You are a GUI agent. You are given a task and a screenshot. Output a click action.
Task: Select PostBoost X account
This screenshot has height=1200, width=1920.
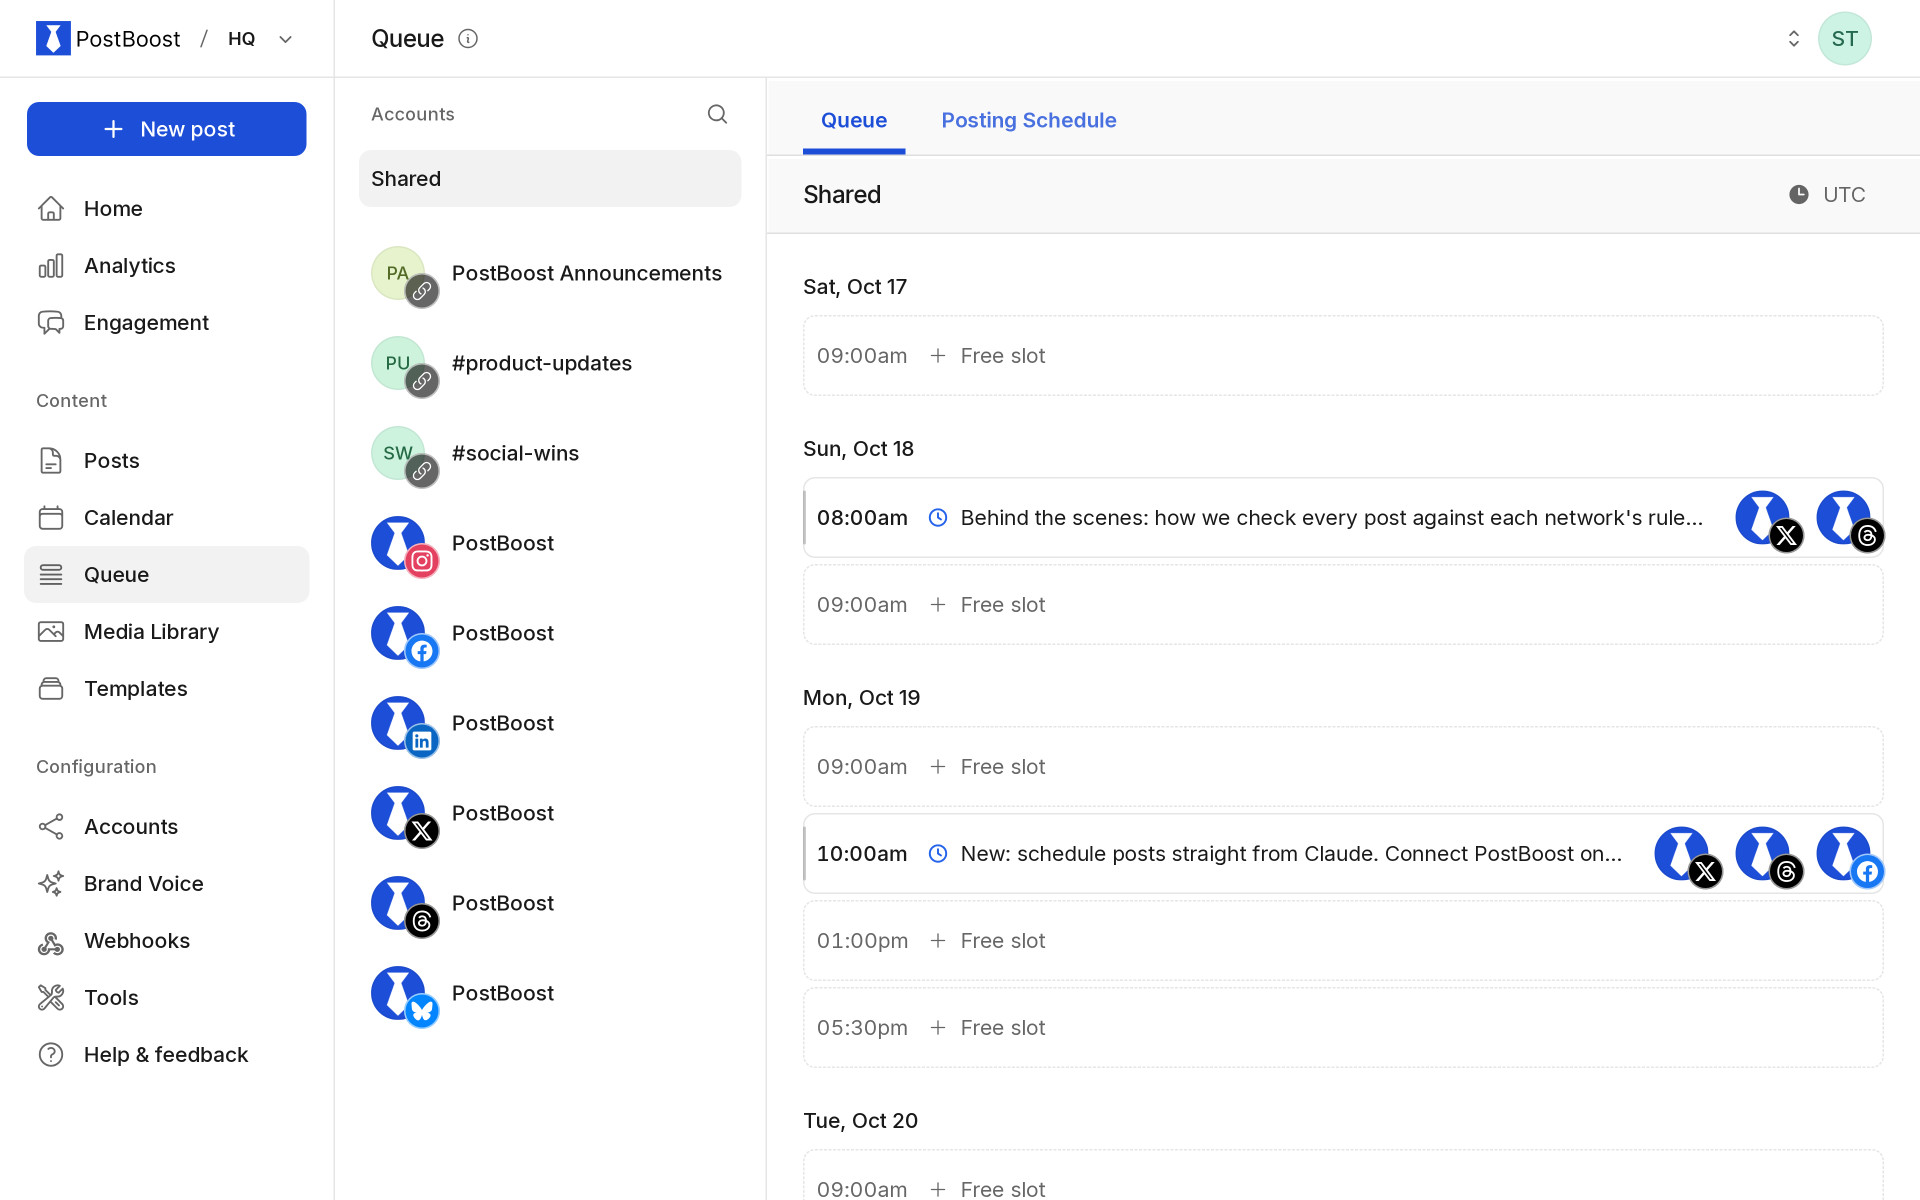550,813
